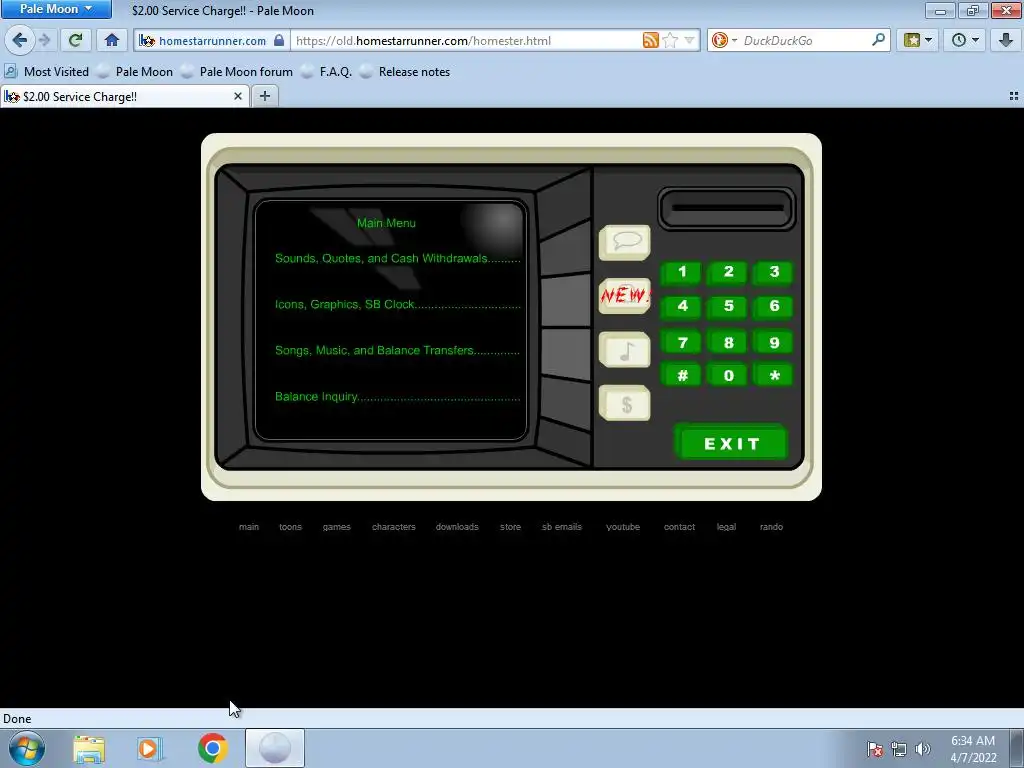Select Icons, Graphics, SB Clock option

click(397, 304)
